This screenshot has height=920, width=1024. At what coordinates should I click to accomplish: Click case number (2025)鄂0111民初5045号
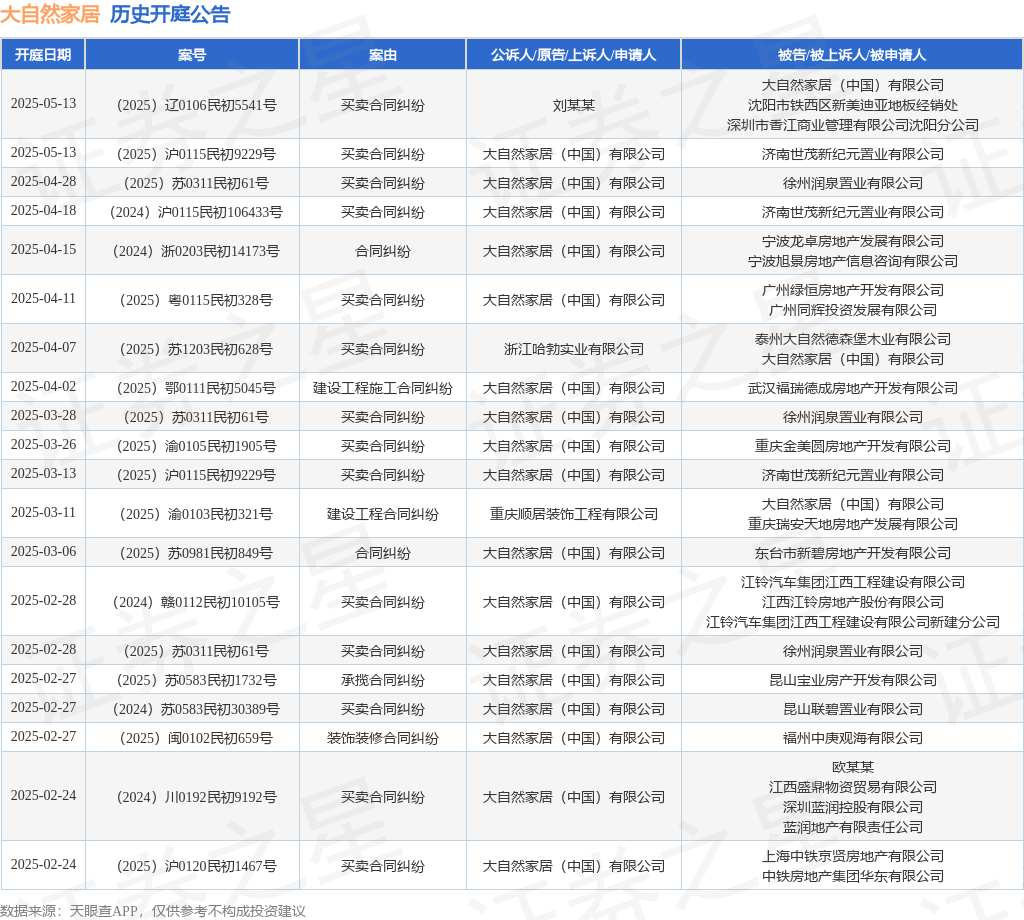196,389
